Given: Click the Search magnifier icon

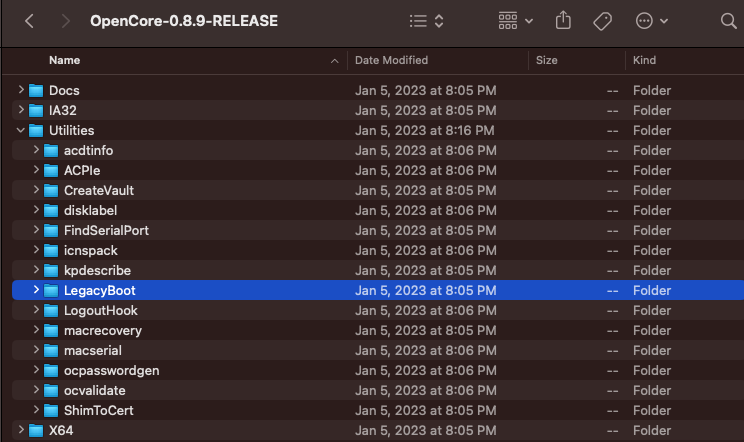Looking at the screenshot, I should point(728,21).
